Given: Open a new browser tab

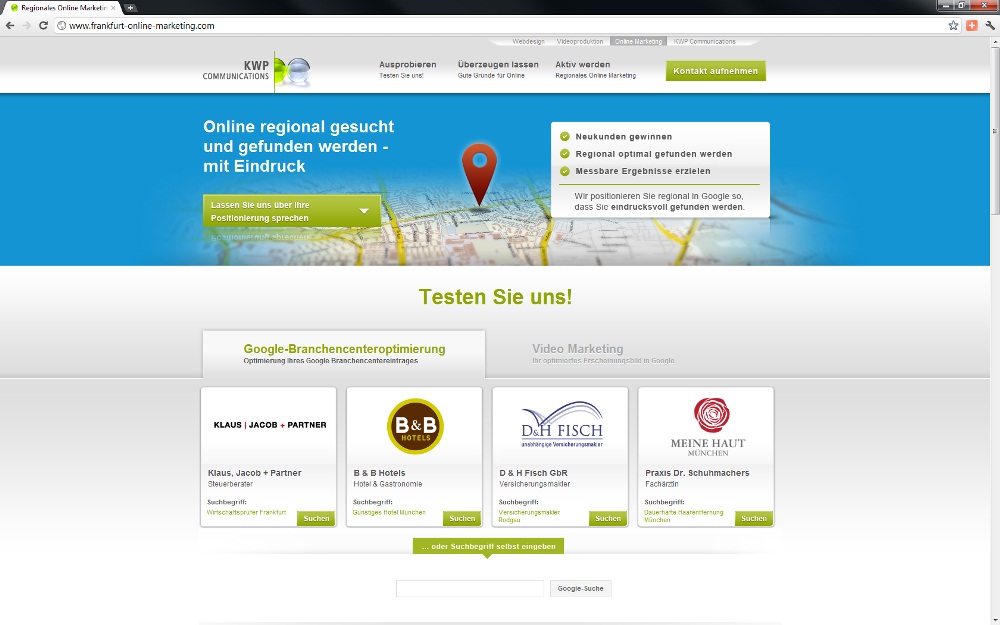Looking at the screenshot, I should [130, 7].
